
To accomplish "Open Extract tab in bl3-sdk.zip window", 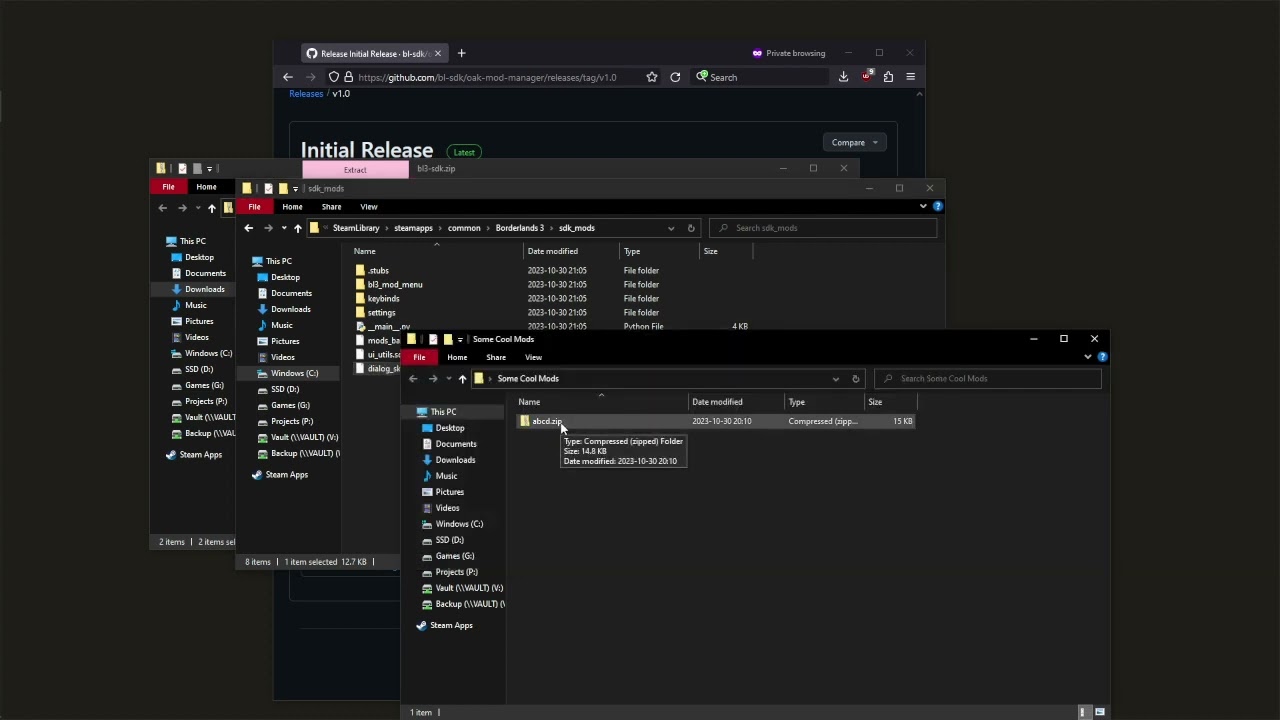I will point(355,170).
